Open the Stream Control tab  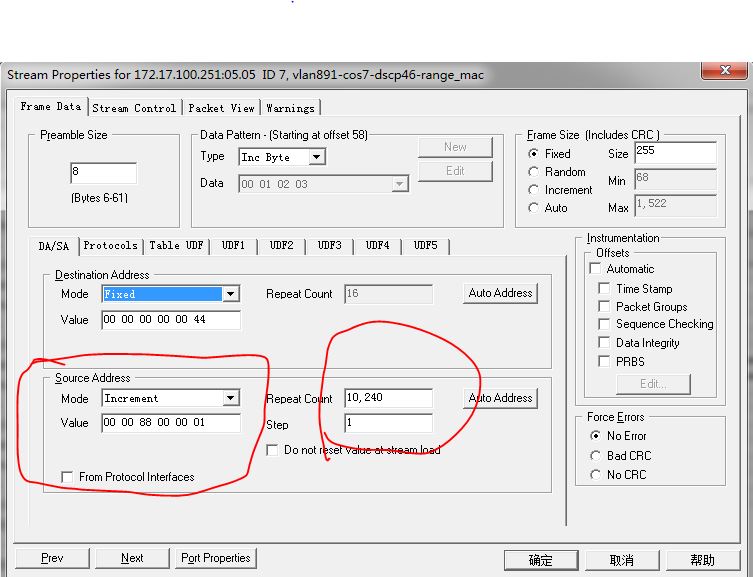134,108
